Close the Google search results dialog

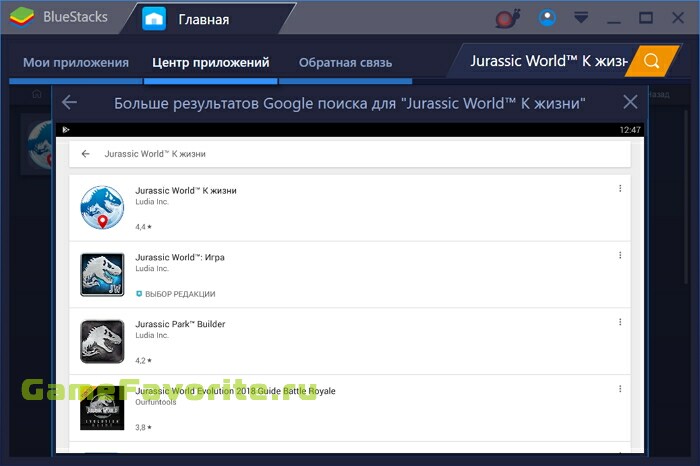tap(630, 102)
